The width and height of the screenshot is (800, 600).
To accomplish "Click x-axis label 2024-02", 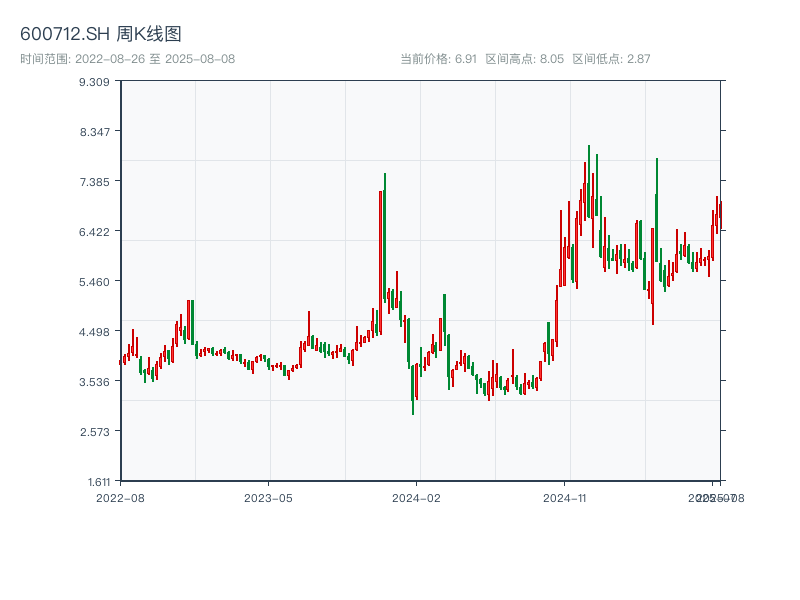I will tap(416, 498).
